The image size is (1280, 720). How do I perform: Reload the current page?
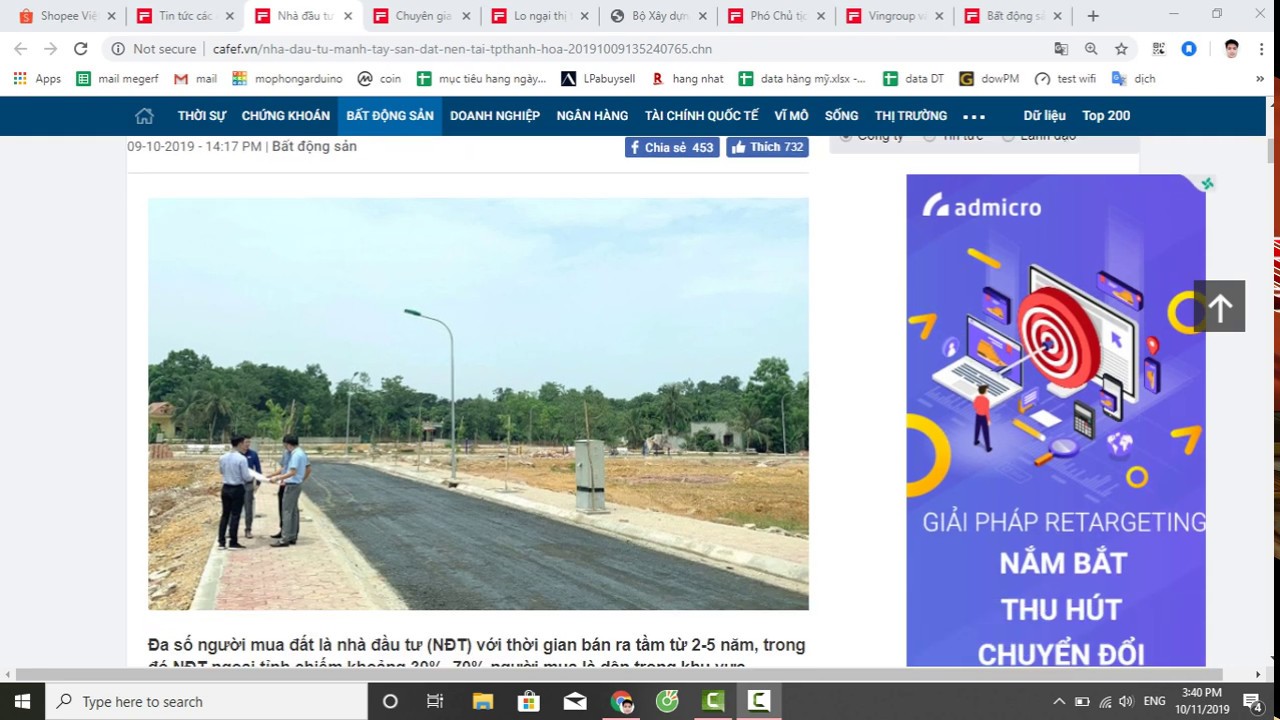pyautogui.click(x=81, y=49)
